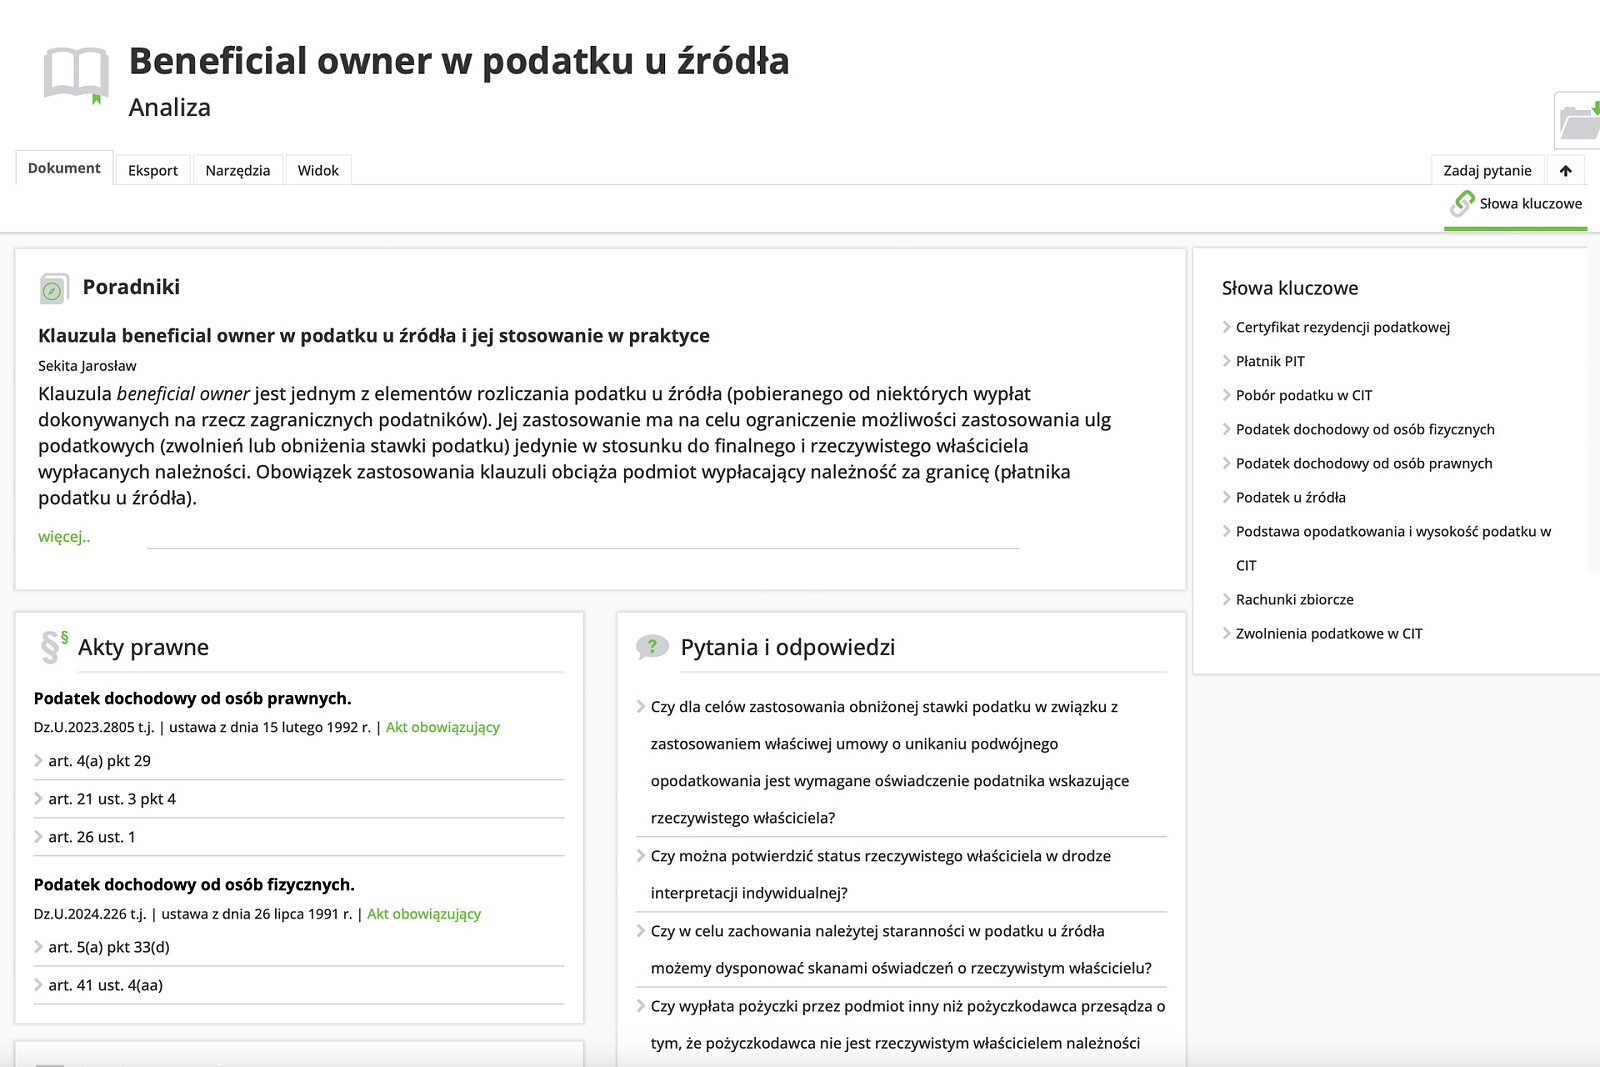Open the Certyfikat rezydencji podatkowej keyword
This screenshot has width=1600, height=1067.
(1342, 327)
